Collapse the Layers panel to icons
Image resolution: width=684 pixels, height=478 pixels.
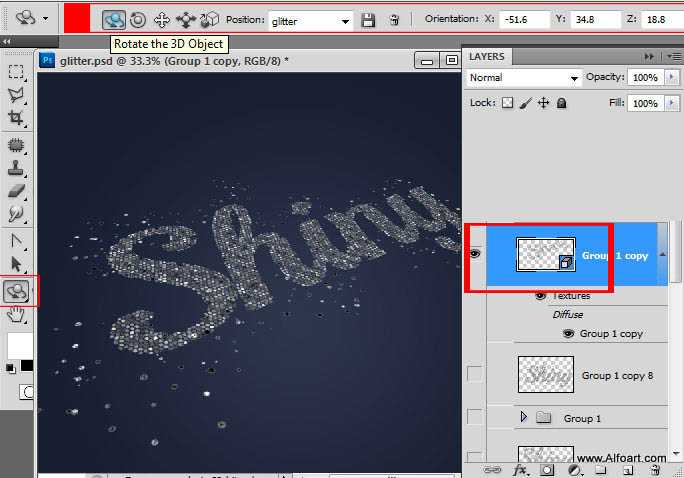coord(649,56)
